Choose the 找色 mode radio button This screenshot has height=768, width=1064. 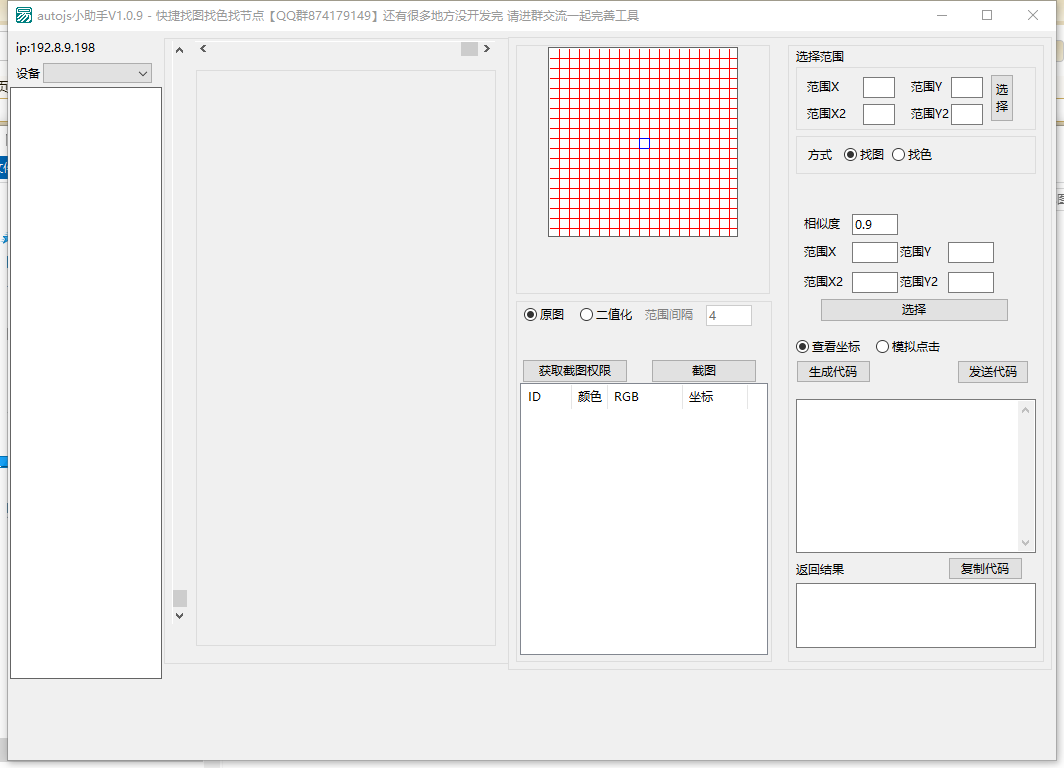(x=898, y=155)
